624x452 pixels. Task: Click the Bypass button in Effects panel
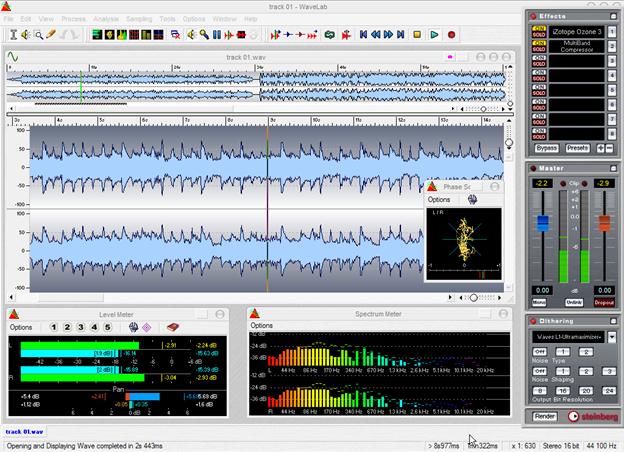(x=547, y=148)
